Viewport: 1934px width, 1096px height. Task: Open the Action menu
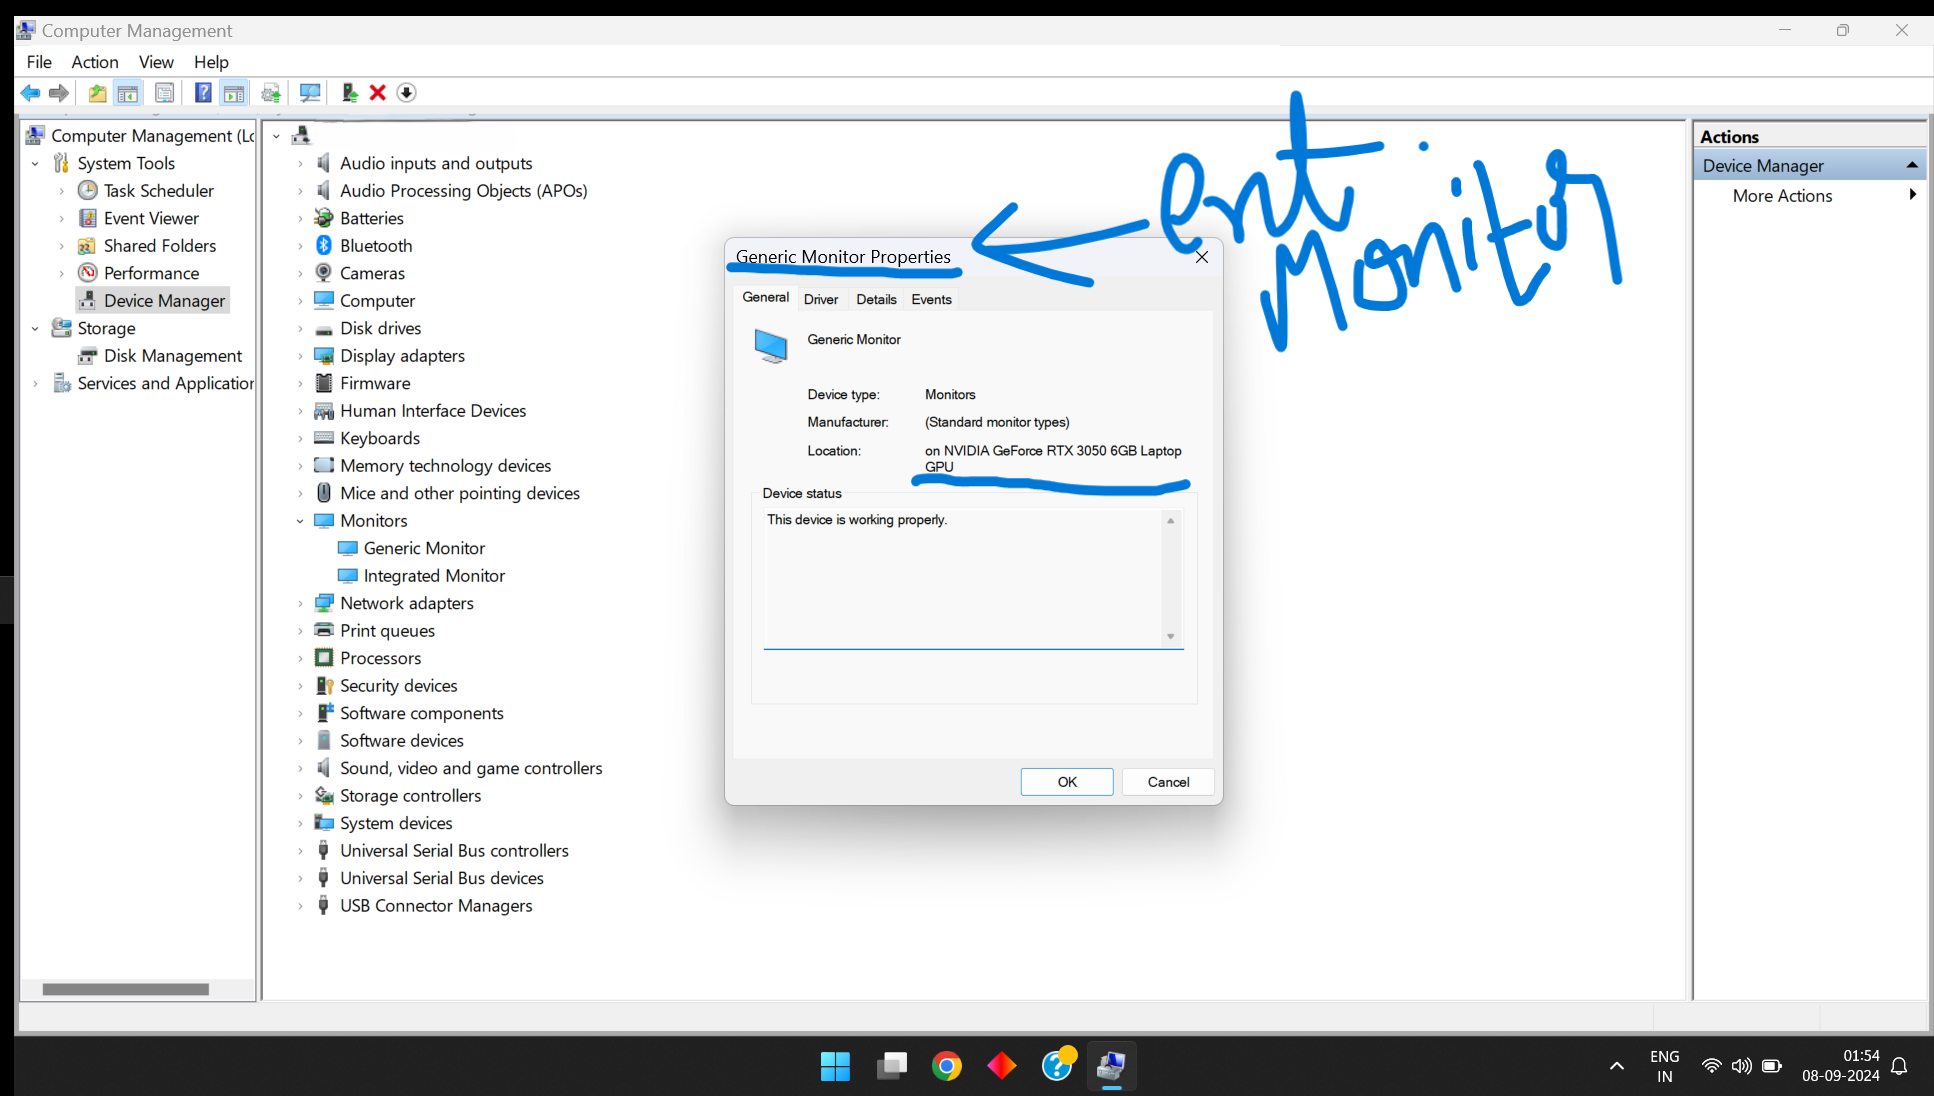(x=95, y=62)
